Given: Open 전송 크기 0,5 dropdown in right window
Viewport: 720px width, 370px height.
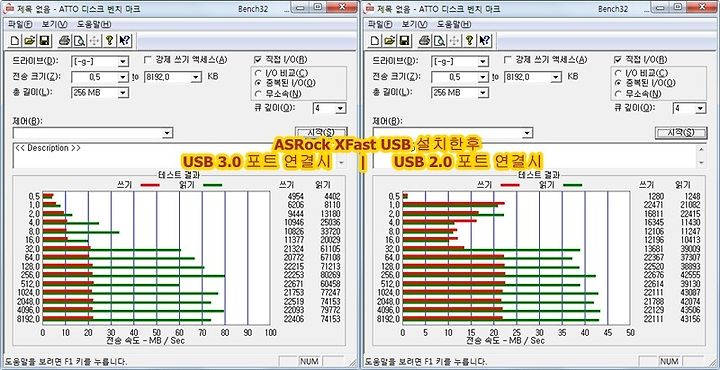Looking at the screenshot, I should pyautogui.click(x=483, y=77).
